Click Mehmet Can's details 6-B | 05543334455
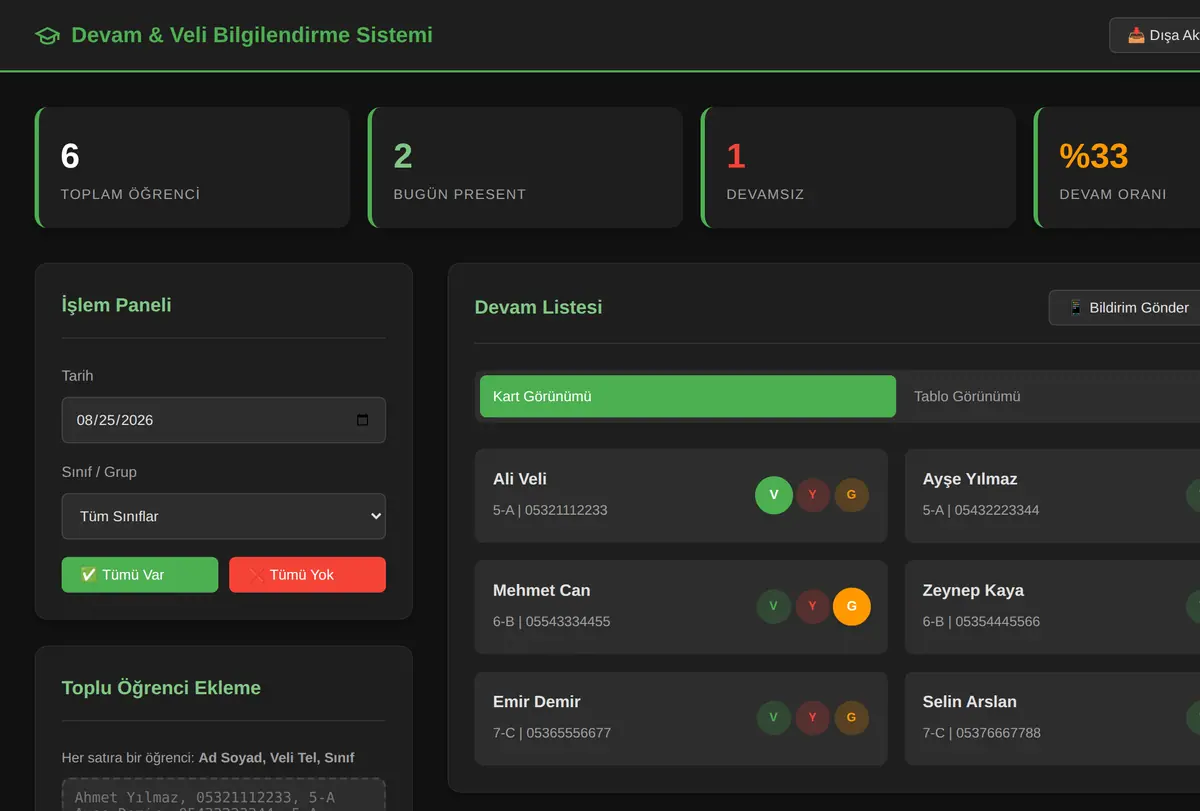 coord(552,621)
